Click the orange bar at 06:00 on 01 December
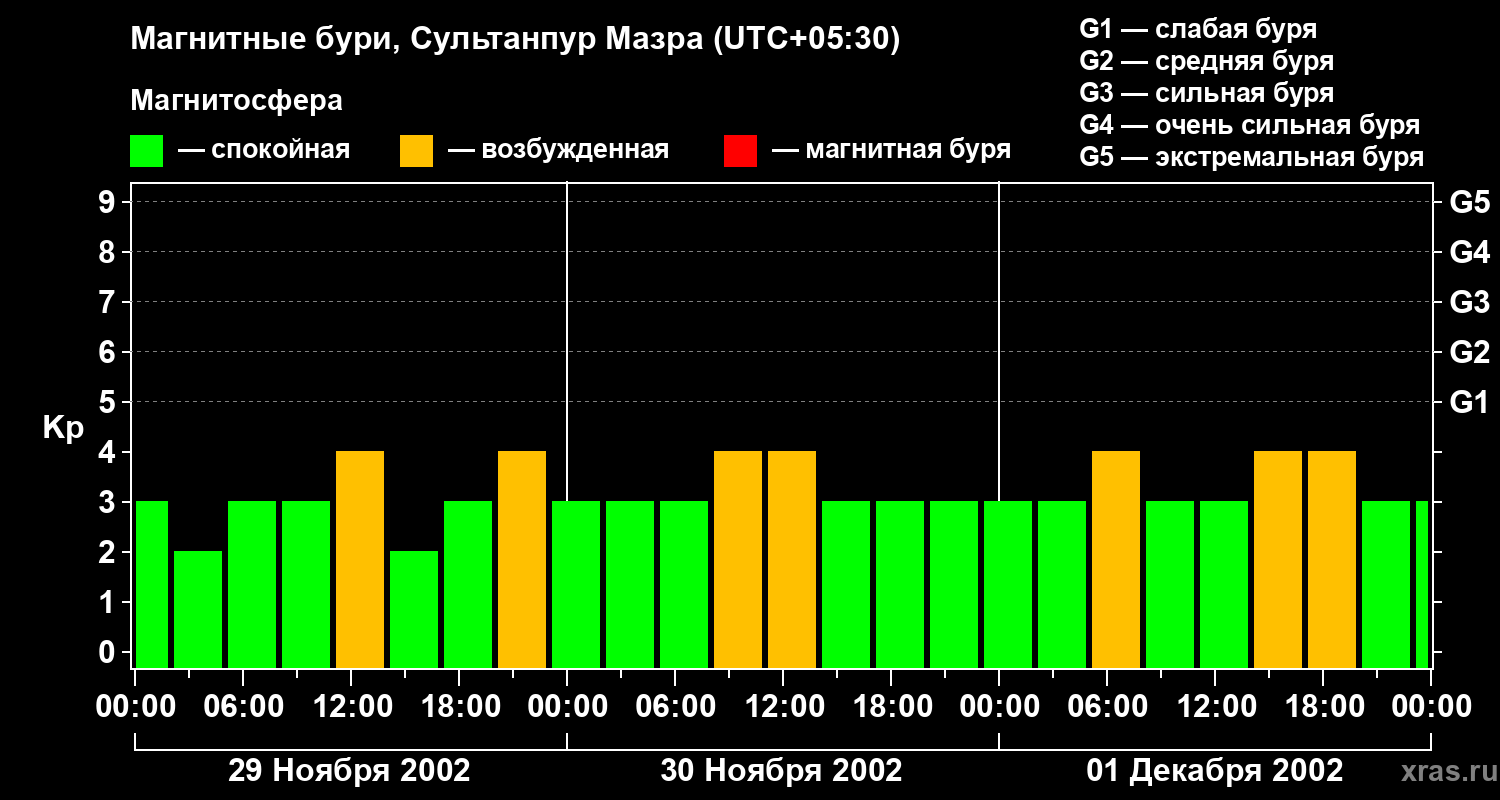Viewport: 1500px width, 800px height. tap(1116, 560)
